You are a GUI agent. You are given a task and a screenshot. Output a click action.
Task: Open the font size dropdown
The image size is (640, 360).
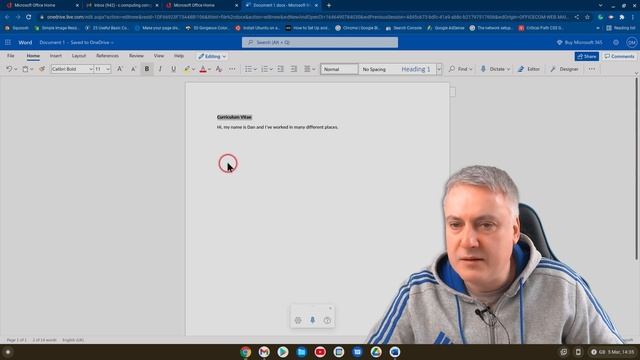pos(108,69)
